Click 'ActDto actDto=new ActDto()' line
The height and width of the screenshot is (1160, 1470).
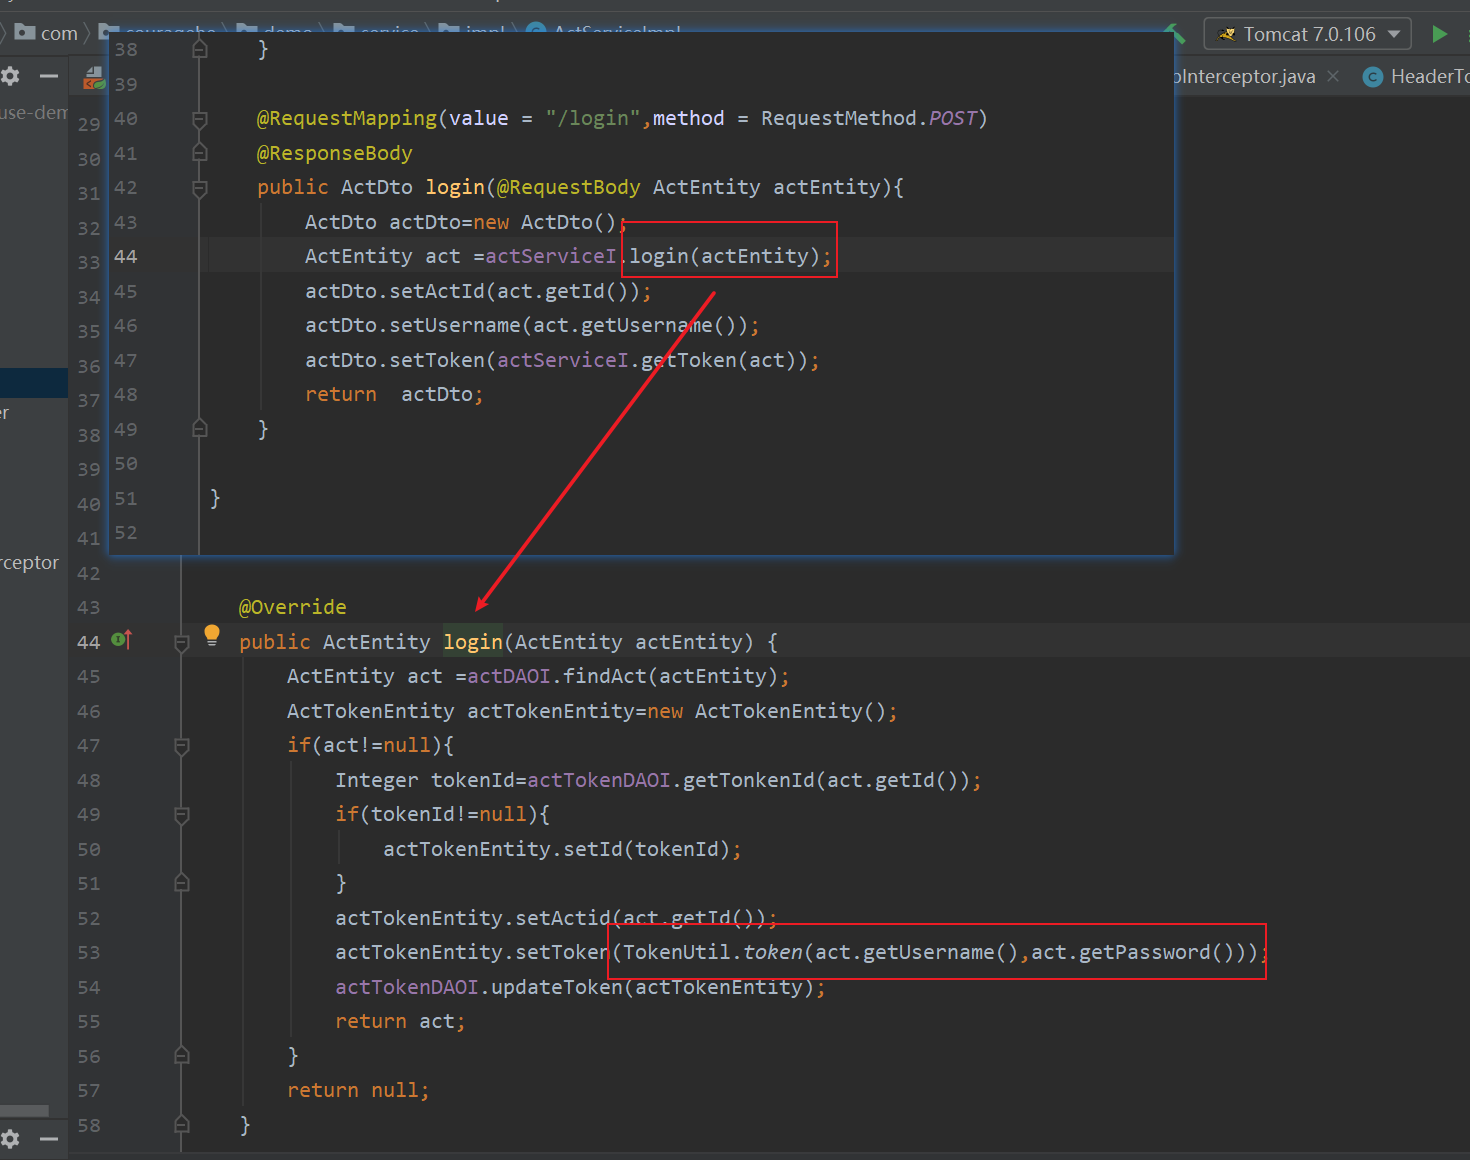(x=466, y=222)
